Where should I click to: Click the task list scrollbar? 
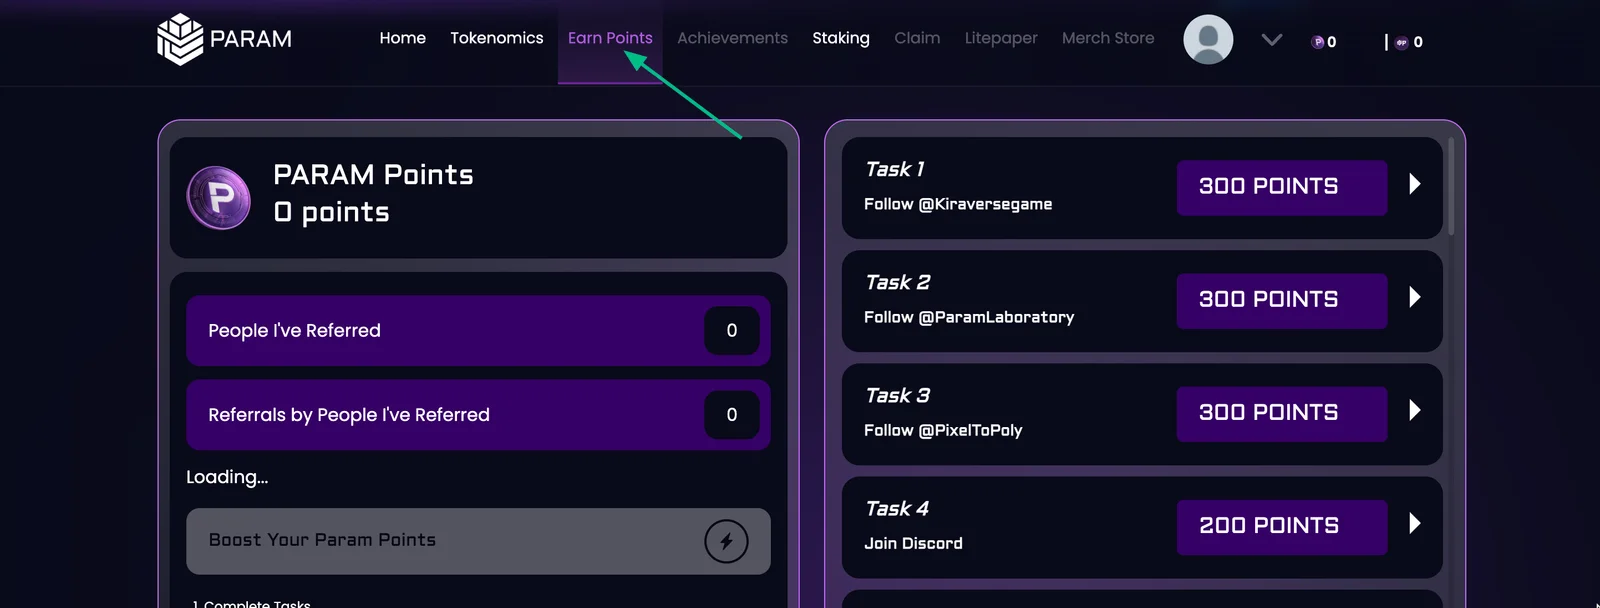point(1451,187)
